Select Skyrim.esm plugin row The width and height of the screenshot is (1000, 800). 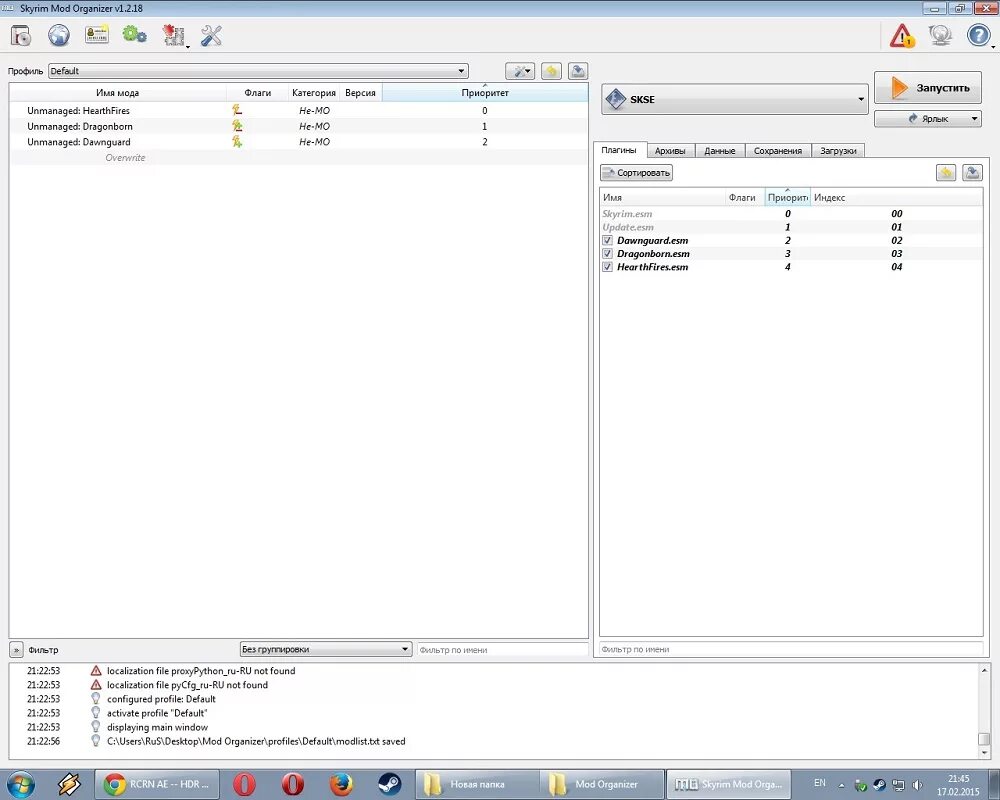click(791, 214)
